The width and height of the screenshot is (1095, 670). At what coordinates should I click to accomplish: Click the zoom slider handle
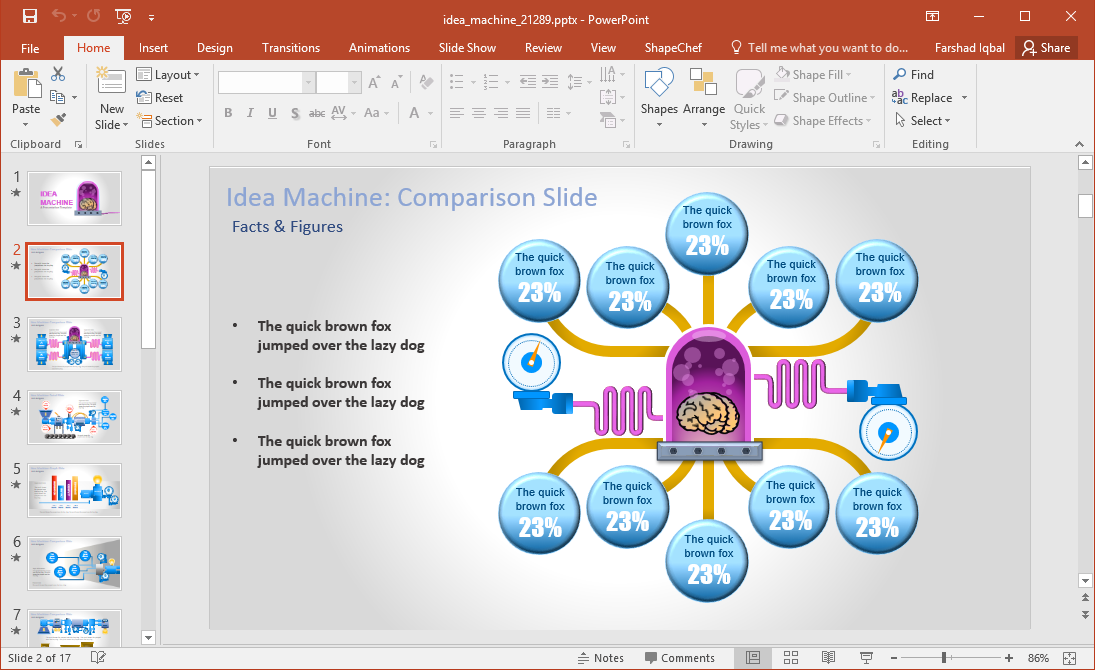pyautogui.click(x=943, y=658)
